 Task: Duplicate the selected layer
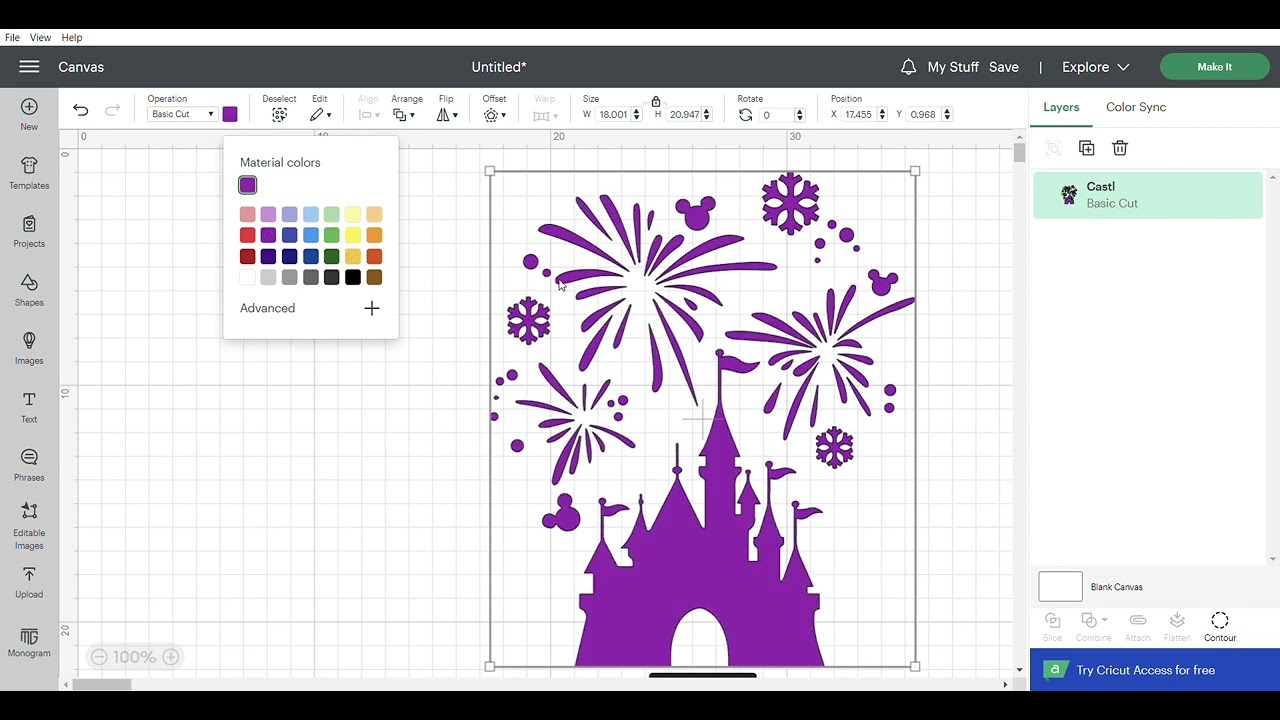1087,148
